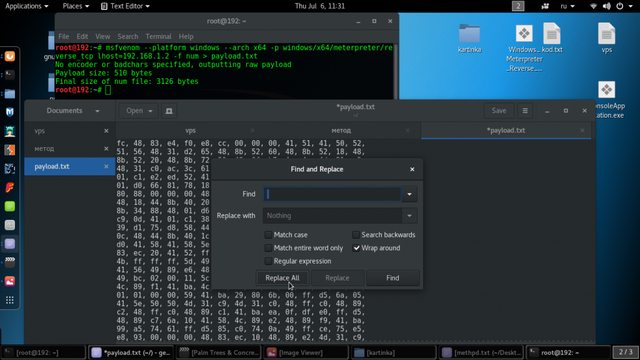Switch to the Image Viewer taskbar window

[306, 353]
